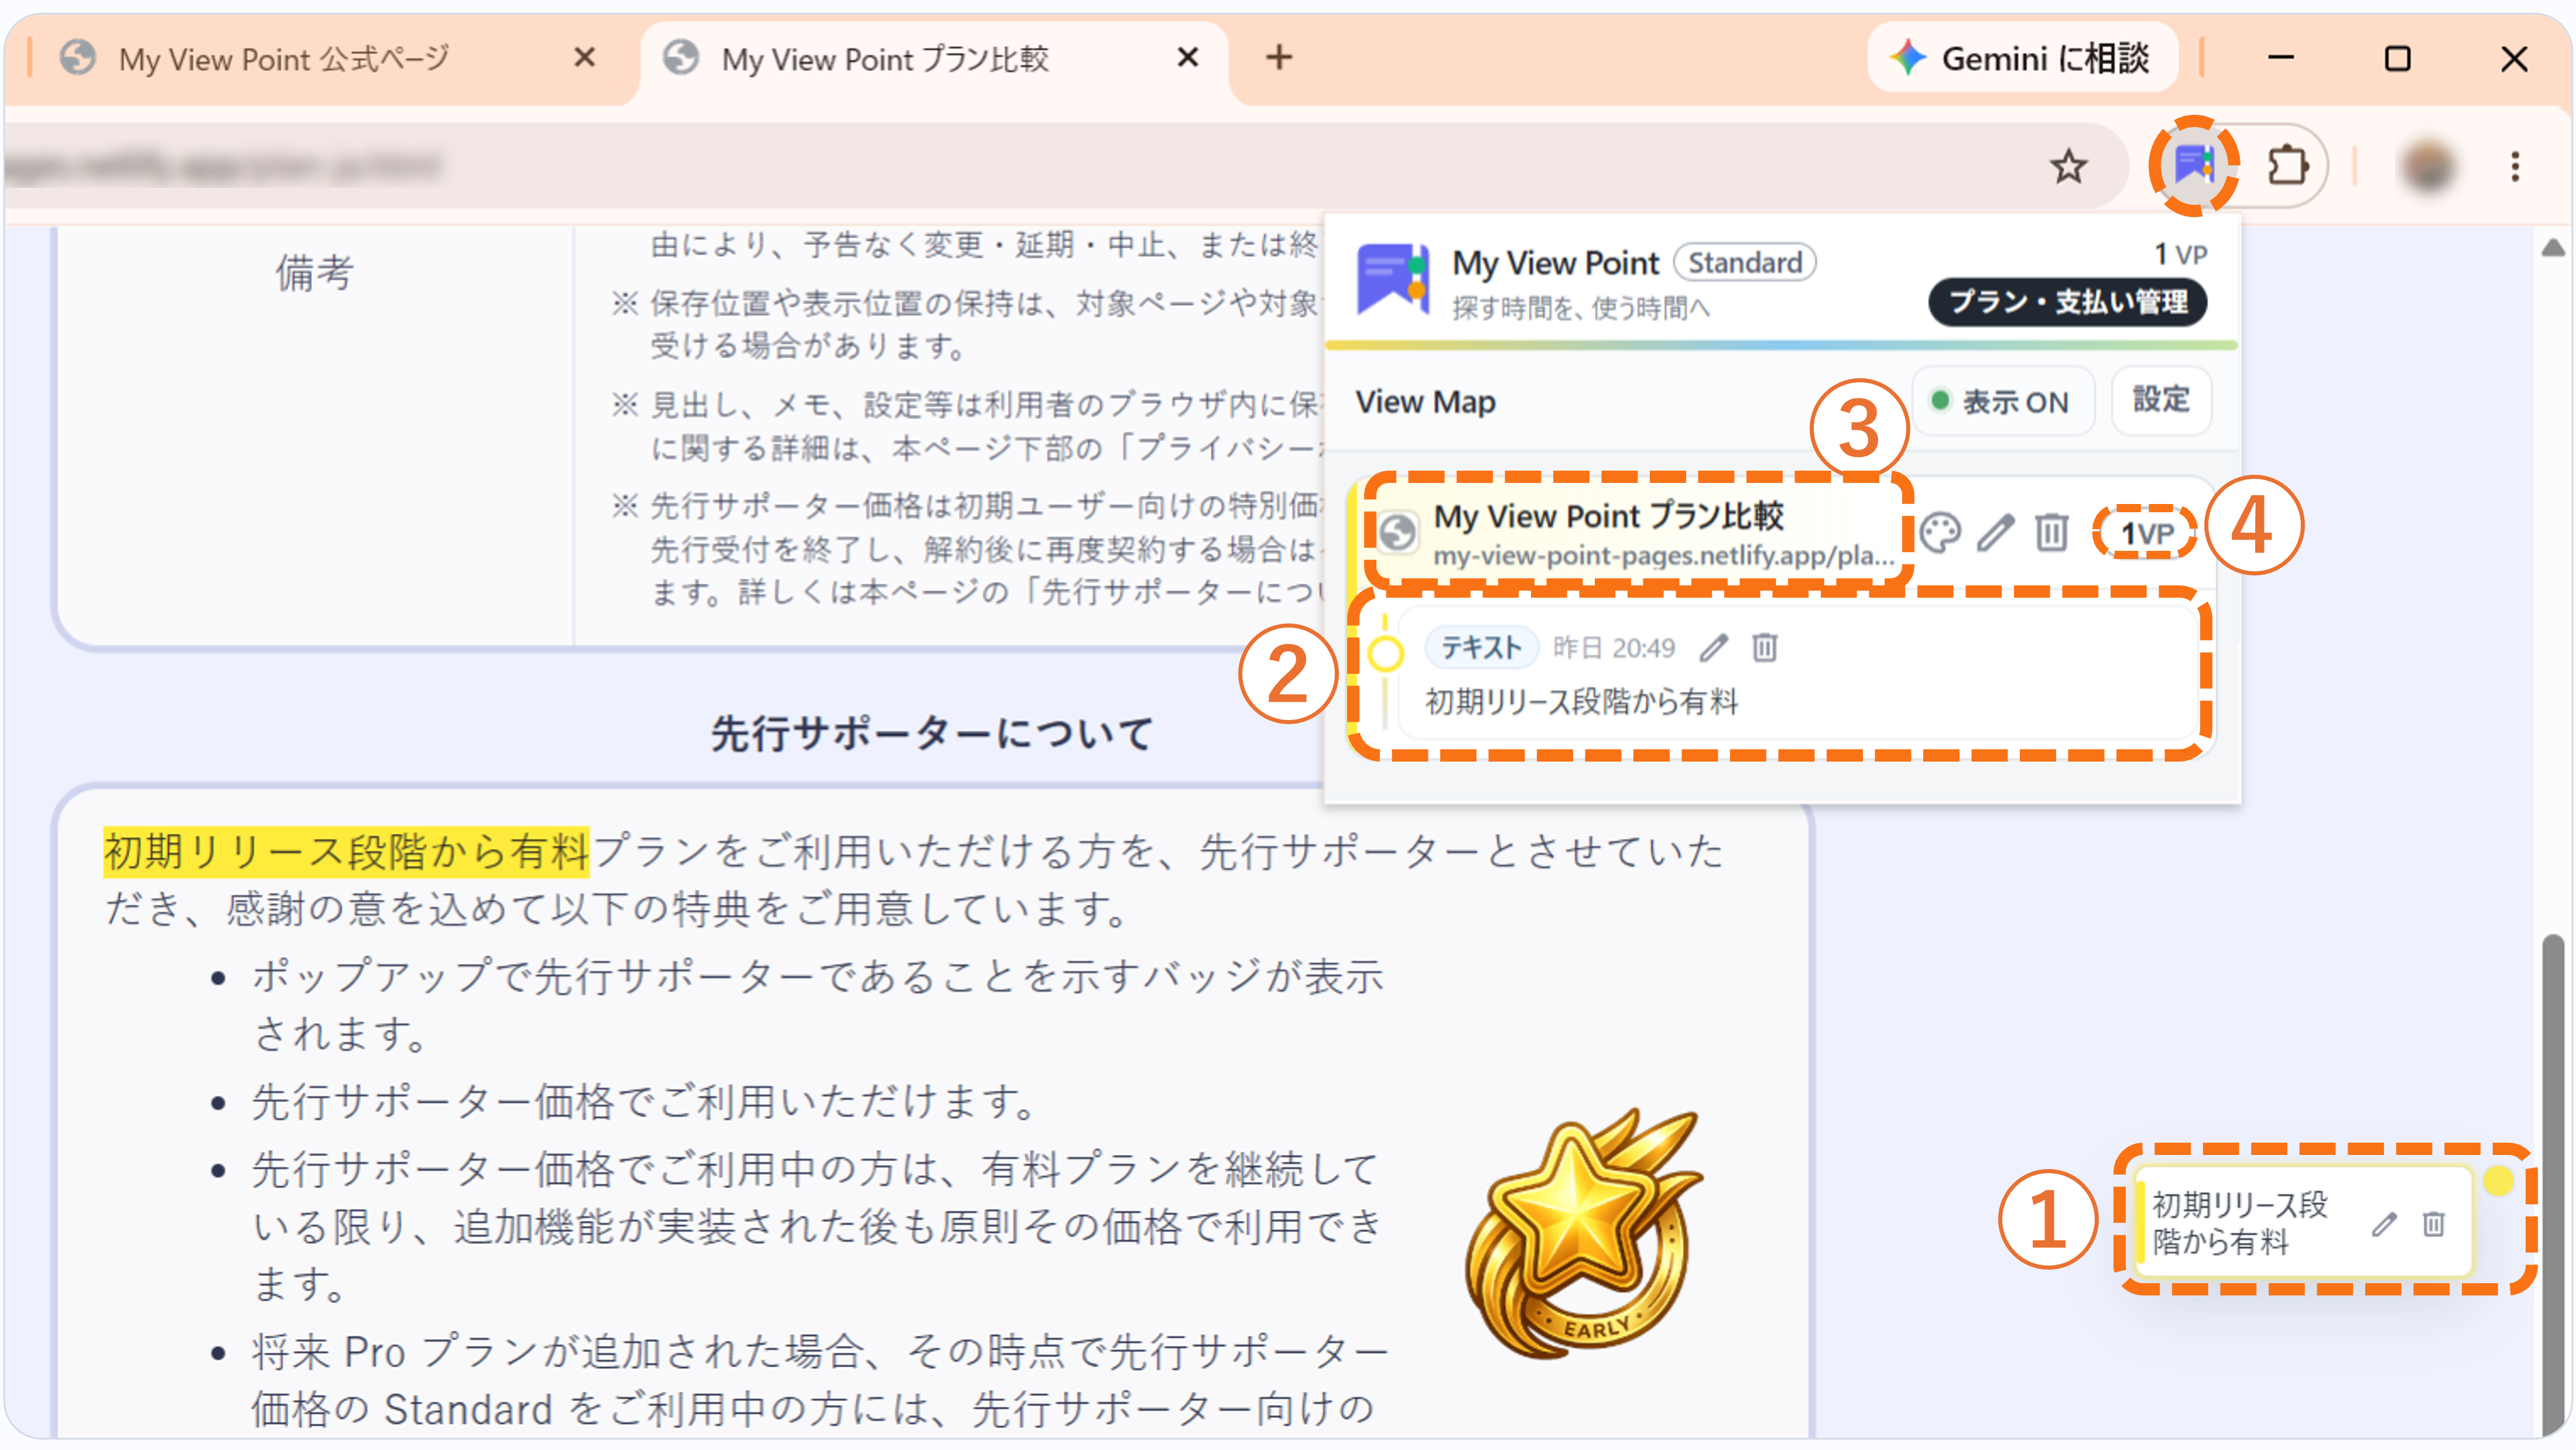Click the View Map section title
Viewport: 2576px width, 1450px height.
(1425, 402)
